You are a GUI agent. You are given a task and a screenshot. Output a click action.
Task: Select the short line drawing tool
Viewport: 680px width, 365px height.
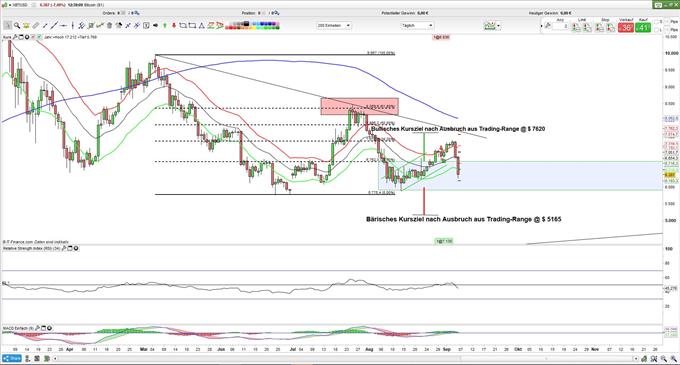tap(45, 26)
